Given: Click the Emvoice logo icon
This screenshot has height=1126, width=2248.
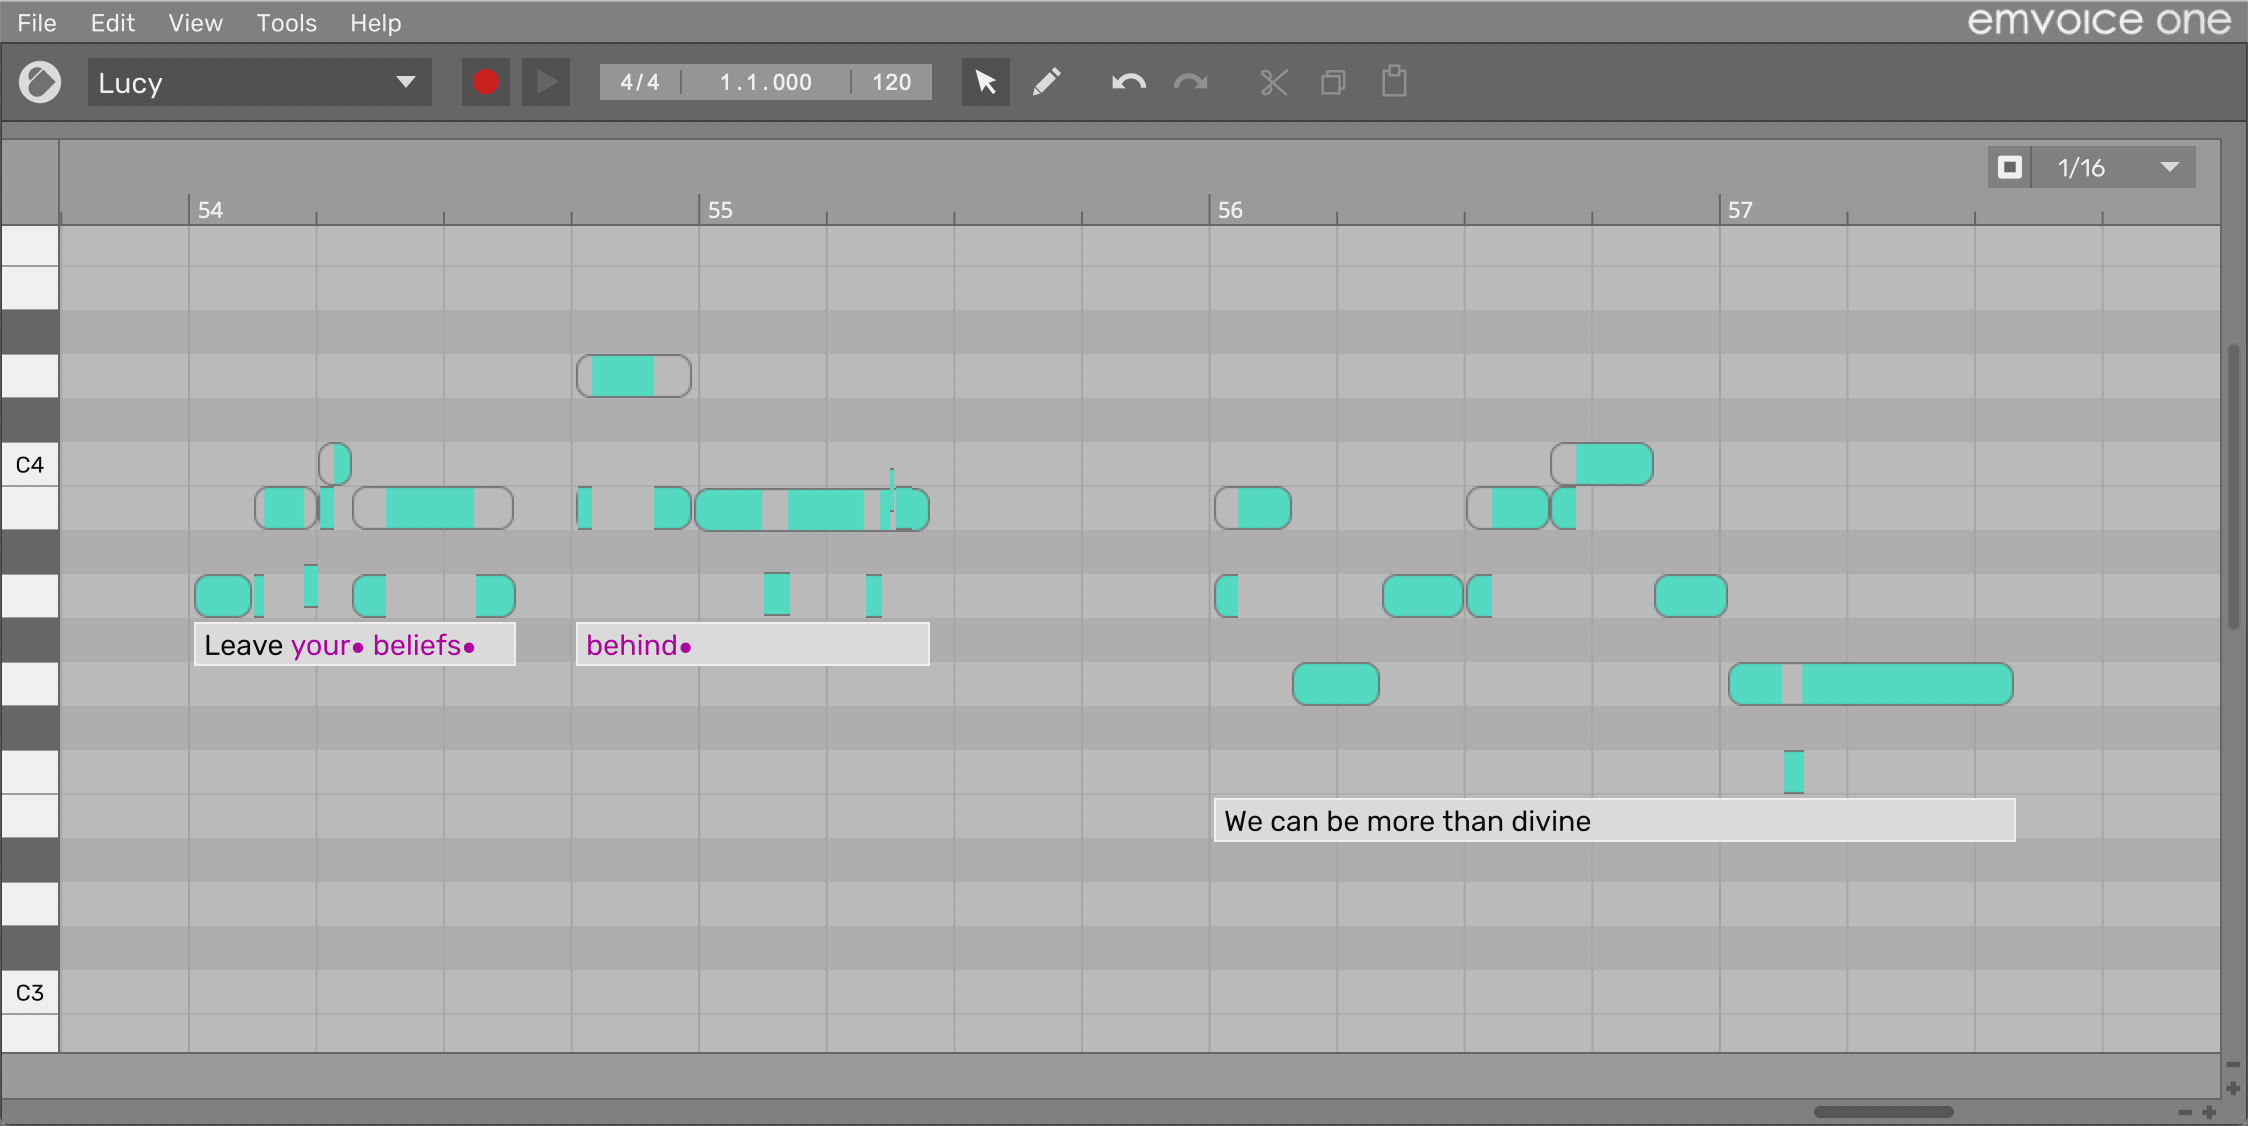Looking at the screenshot, I should [x=41, y=82].
